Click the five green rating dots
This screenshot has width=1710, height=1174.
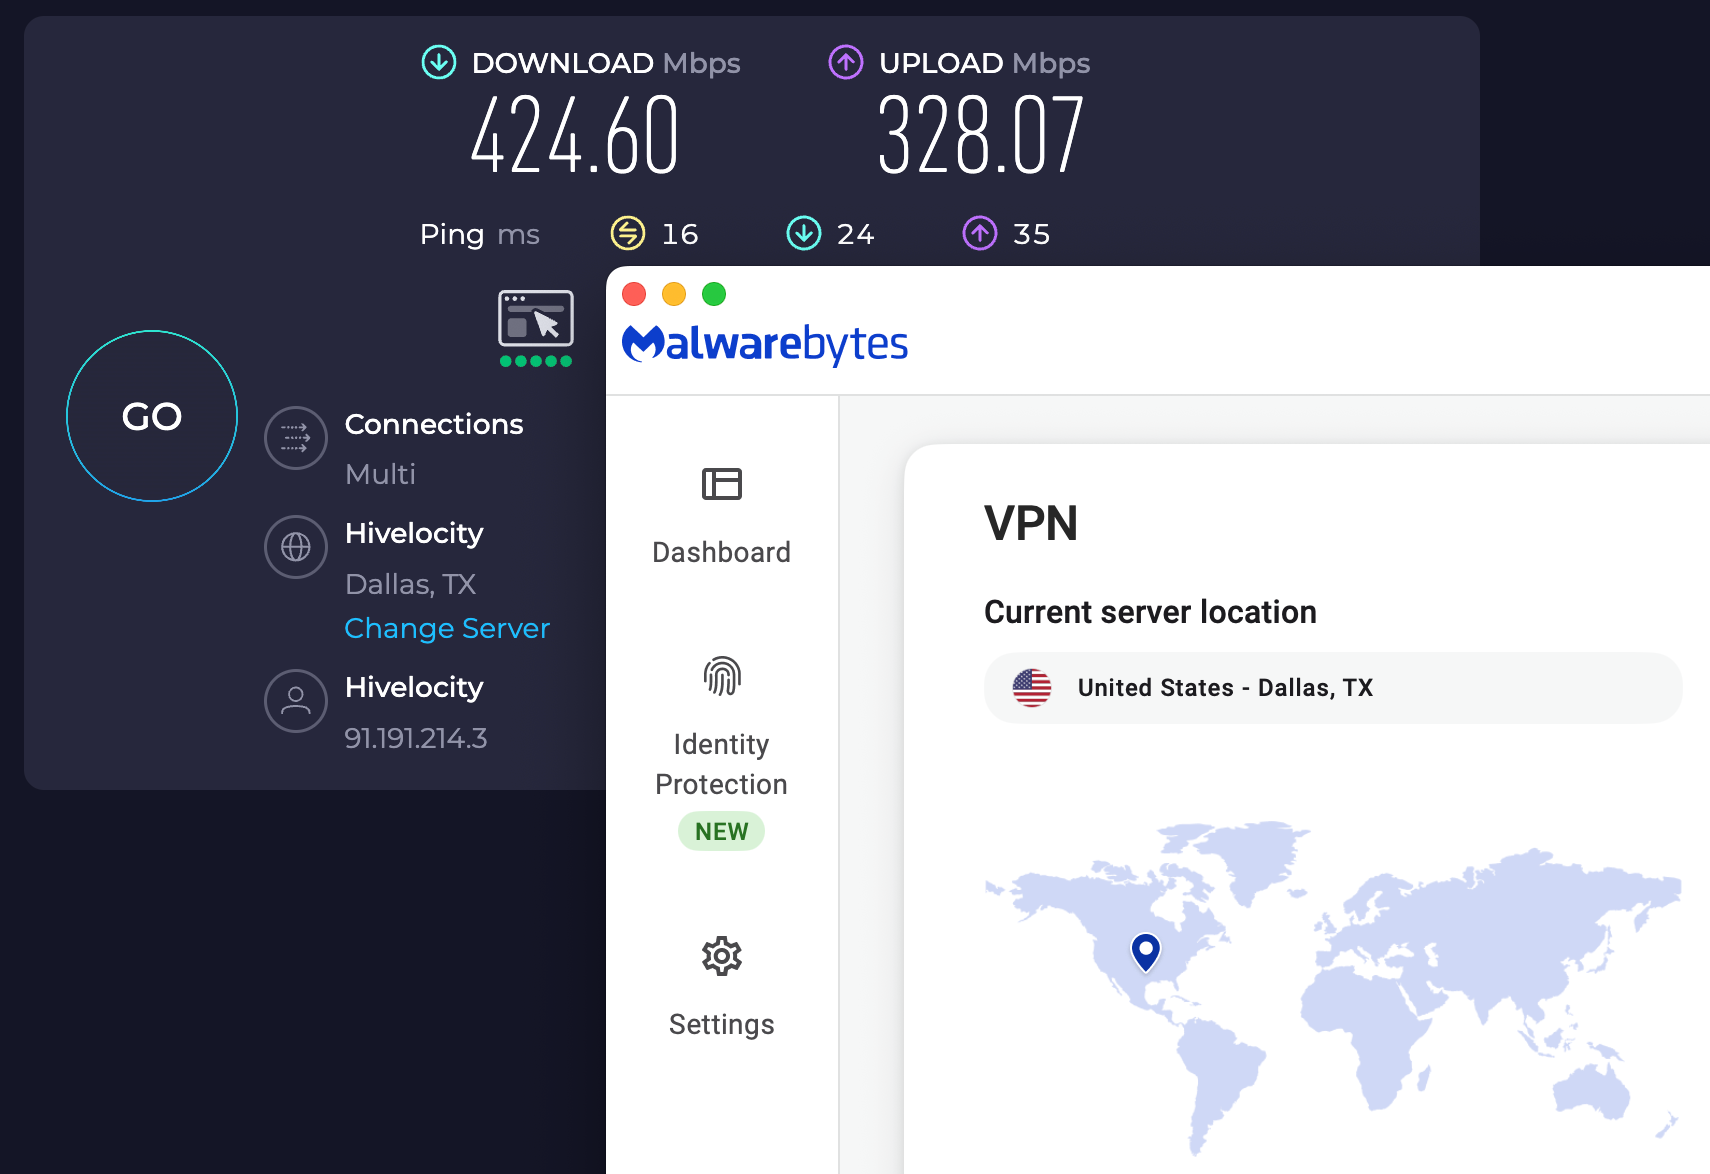(x=536, y=361)
